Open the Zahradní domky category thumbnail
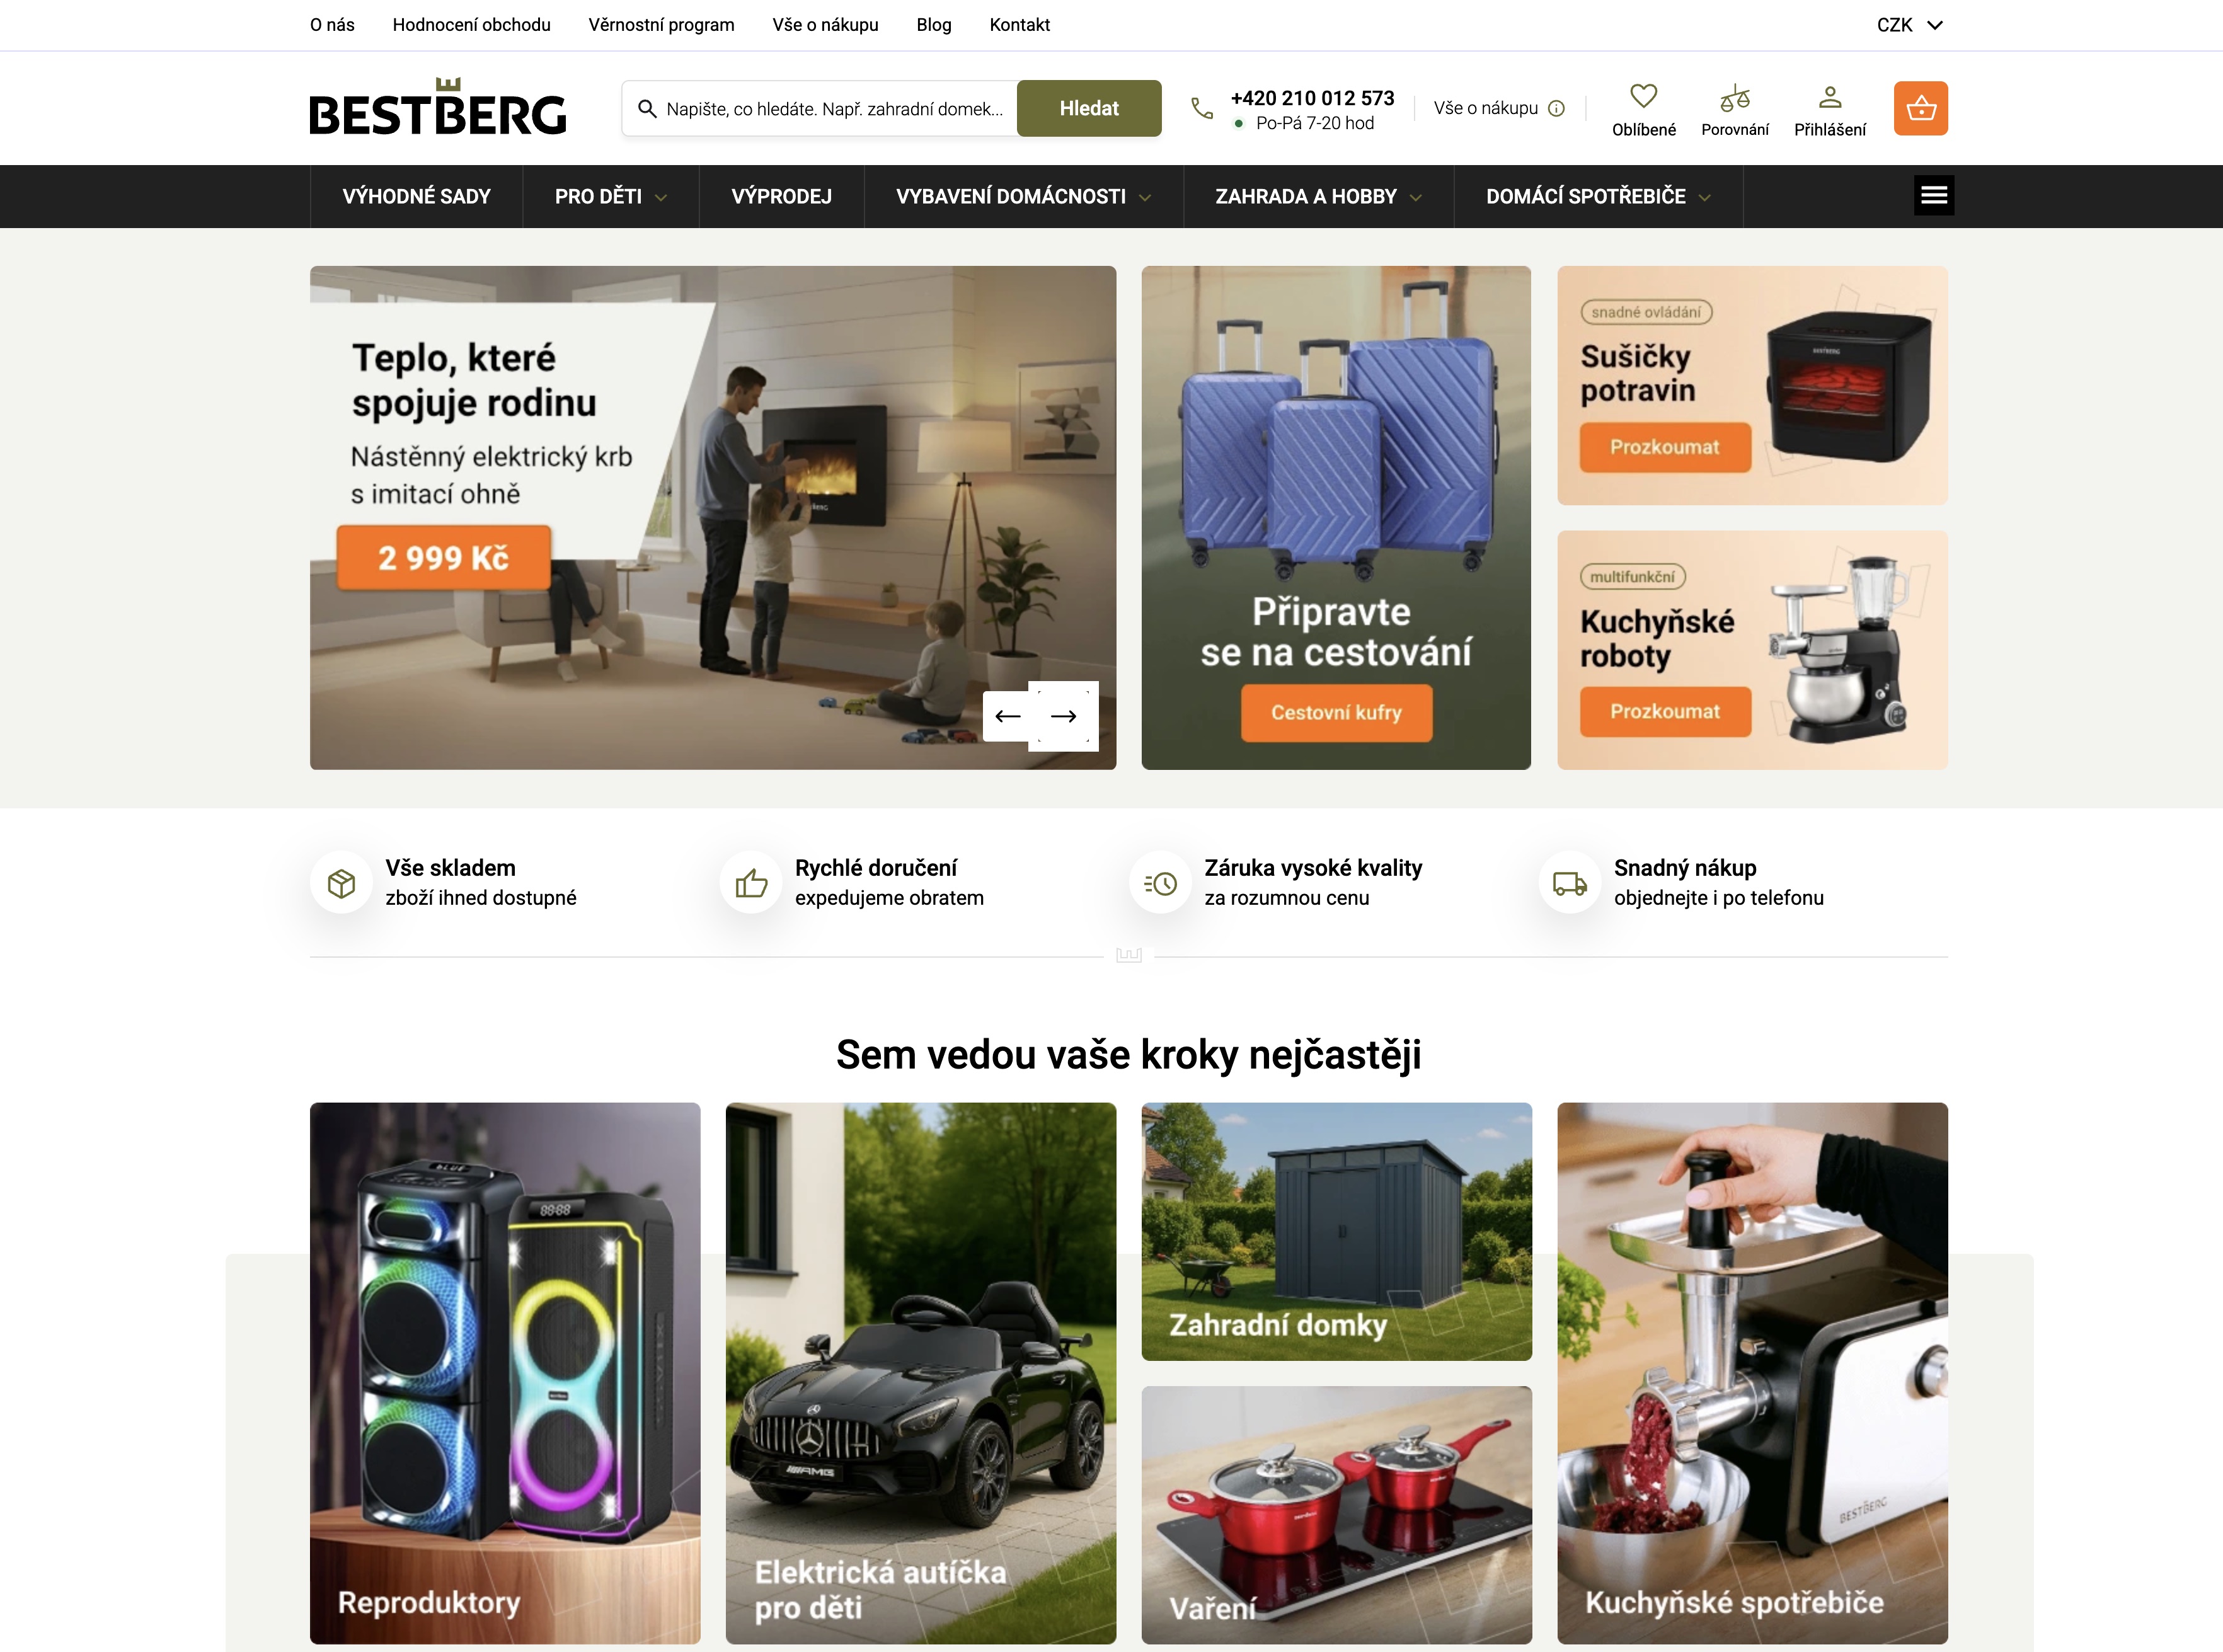The height and width of the screenshot is (1652, 2223). (x=1335, y=1231)
